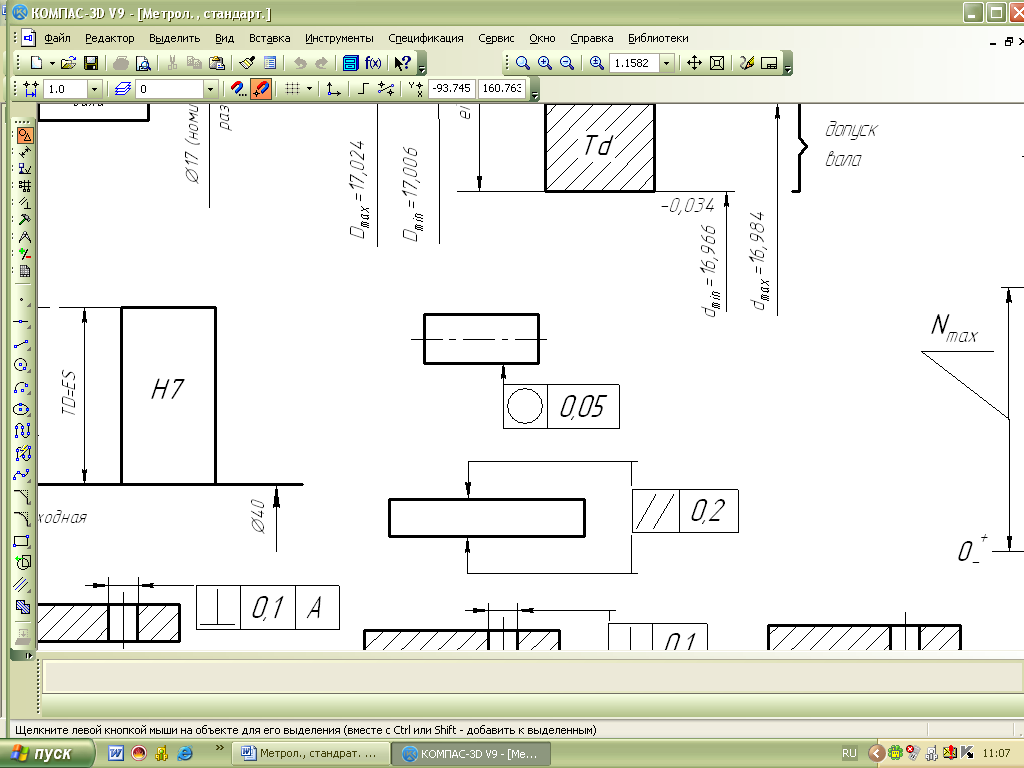Open the Variables f(x) icon
The height and width of the screenshot is (768, 1024).
point(373,63)
